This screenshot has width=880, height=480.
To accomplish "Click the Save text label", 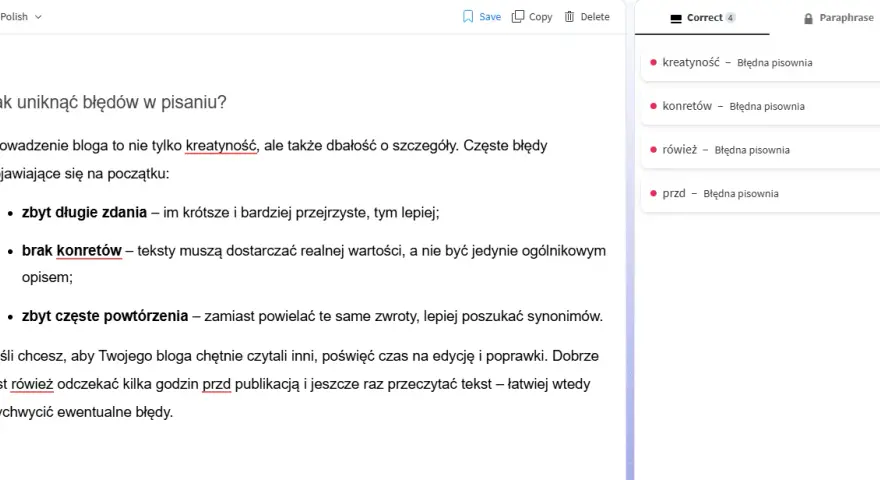I will tap(490, 17).
